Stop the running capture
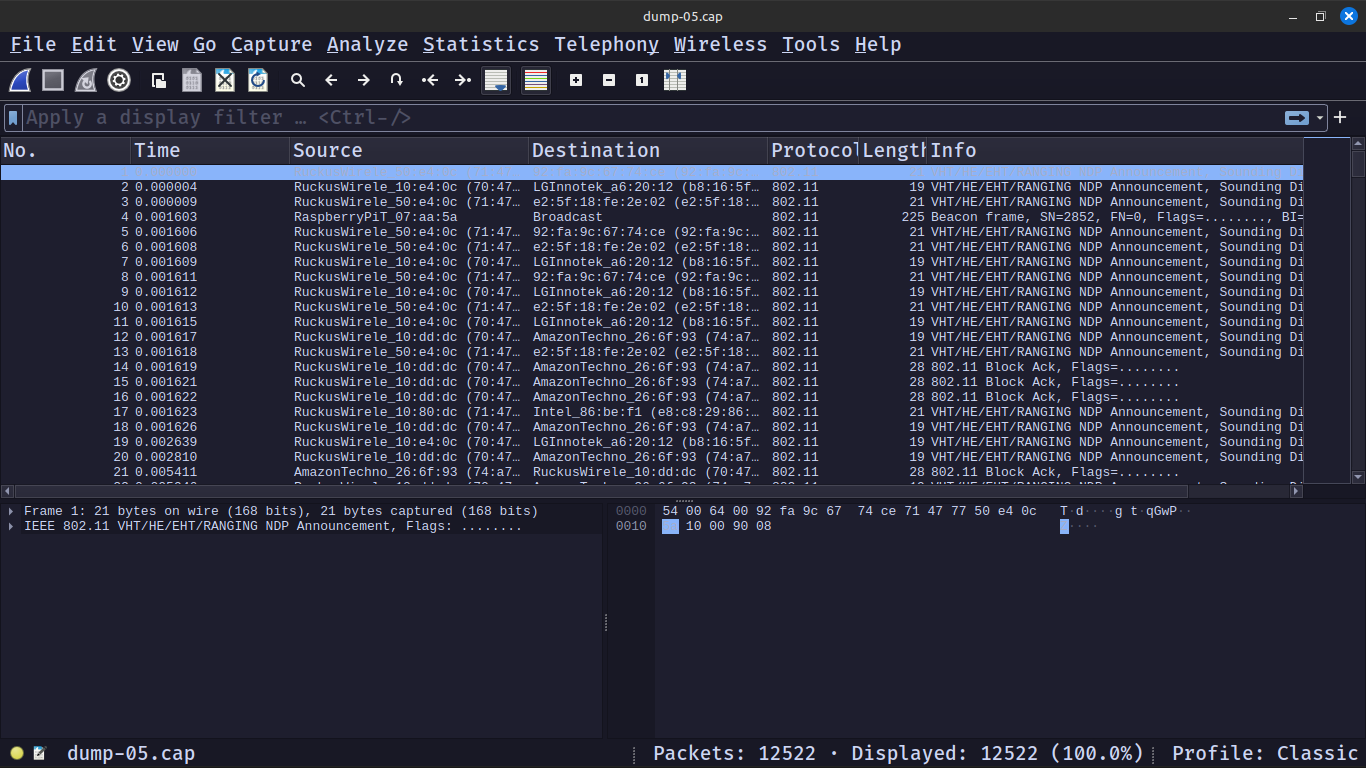Image resolution: width=1366 pixels, height=768 pixels. (x=53, y=80)
